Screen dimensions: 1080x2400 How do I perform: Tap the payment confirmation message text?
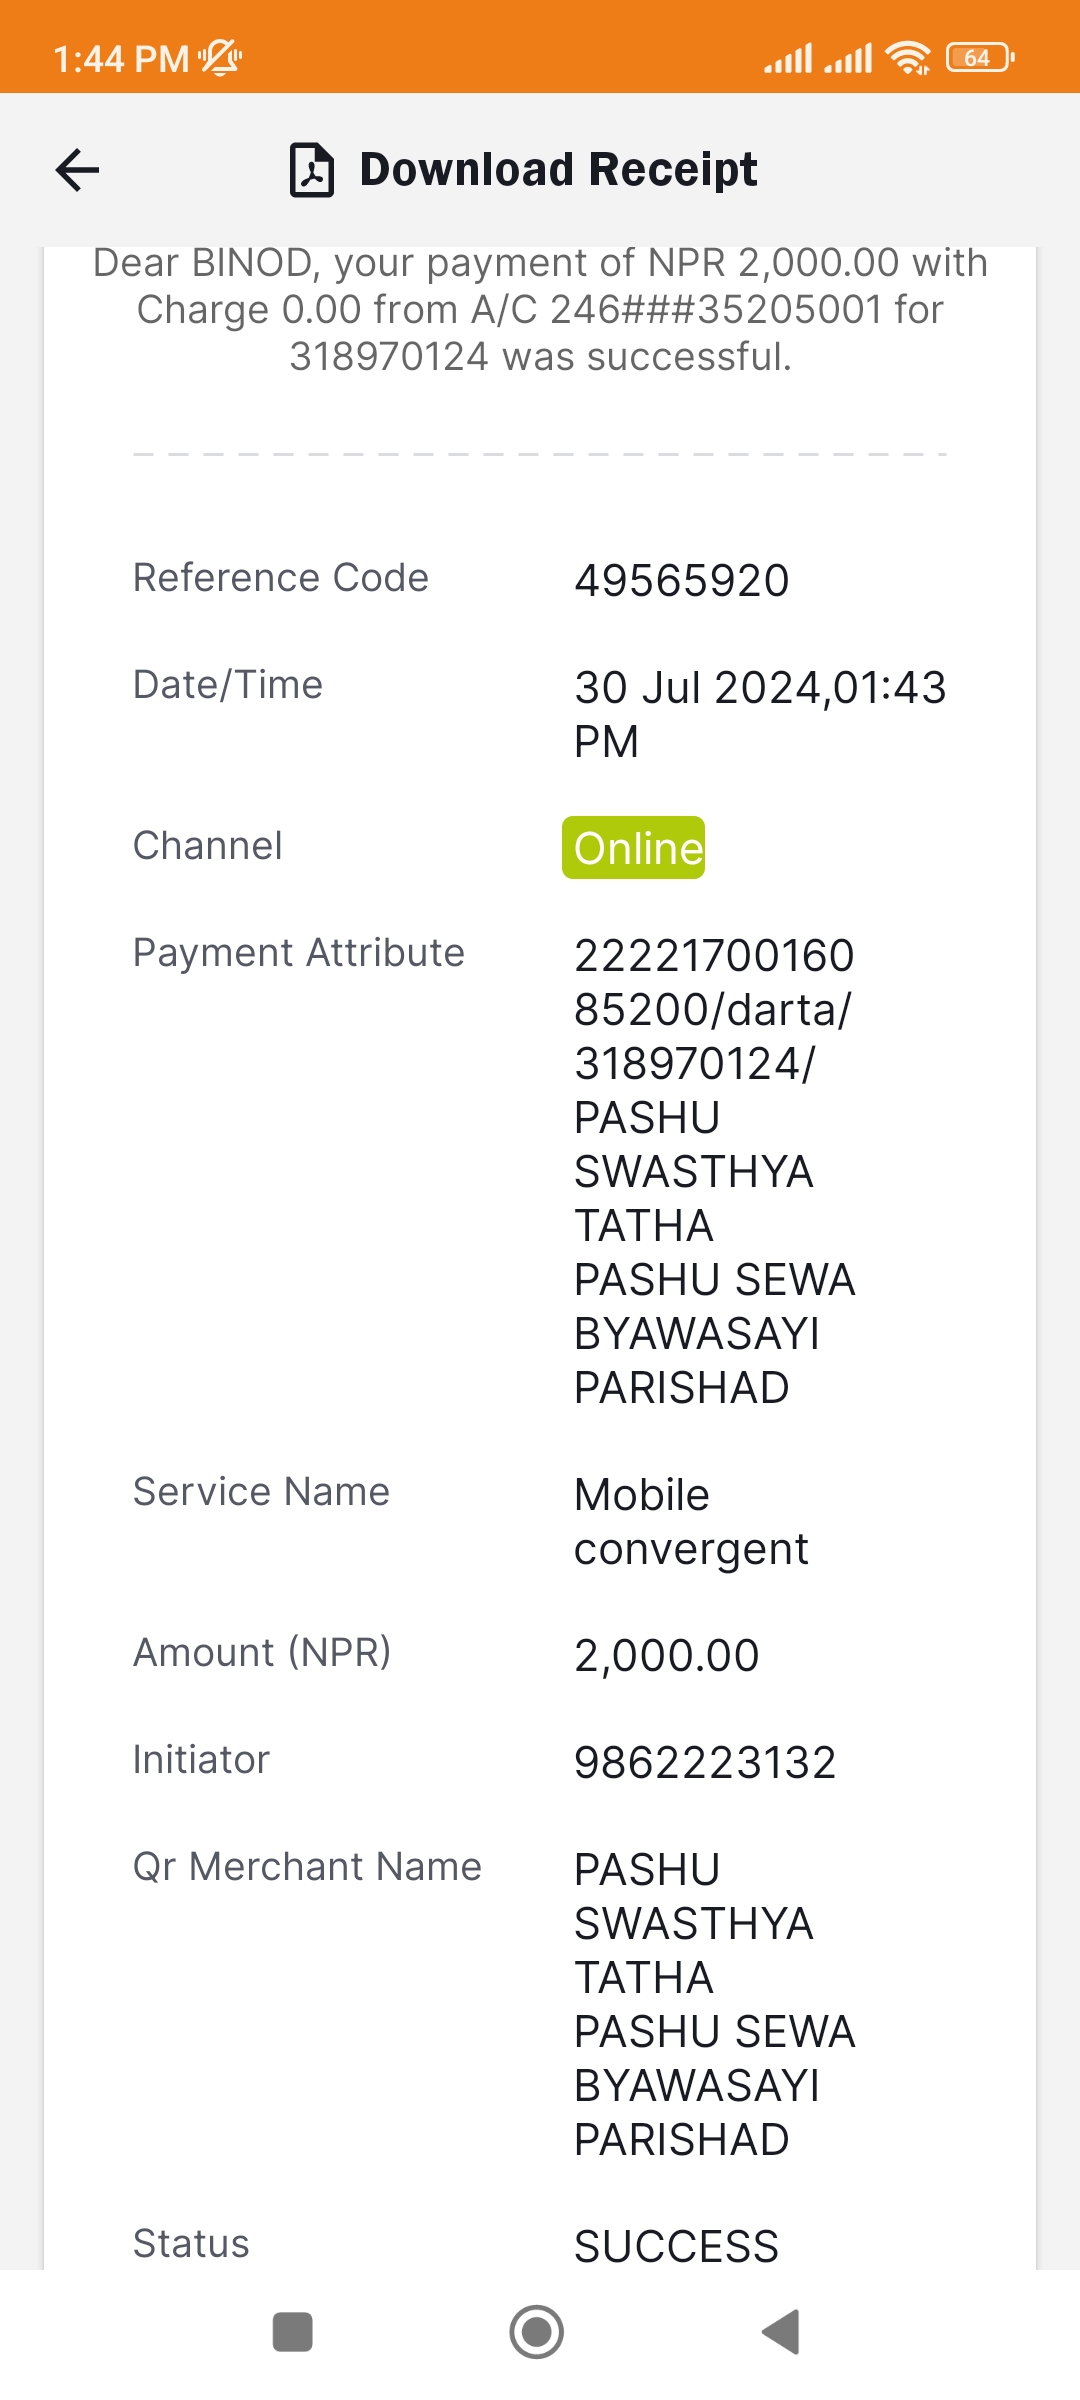click(x=540, y=310)
